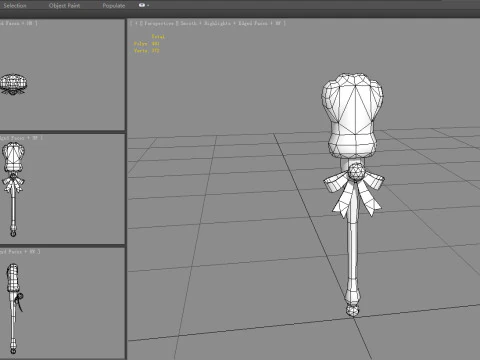Screen dimensions: 480x360
Task: Select the mace head mesh in perspective
Action: 353,115
